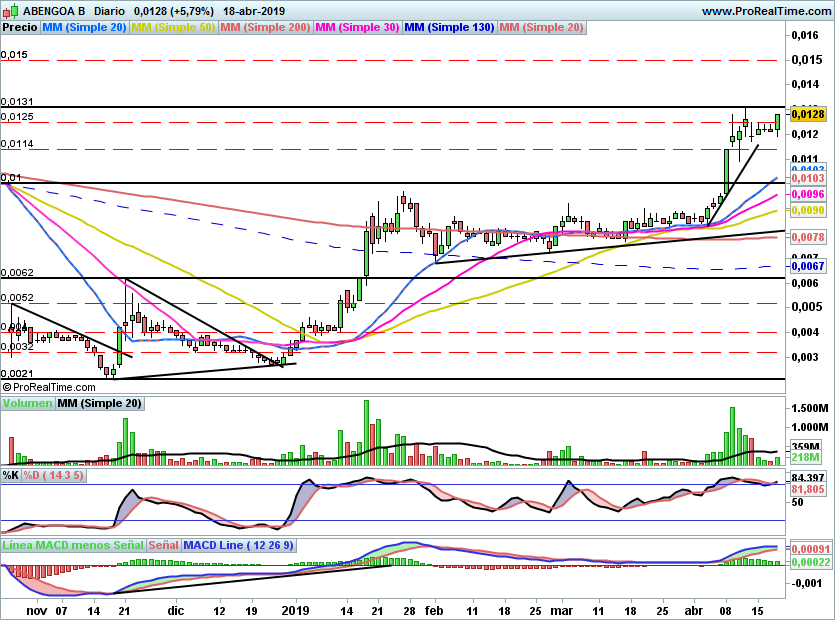Click the Diario timeframe text in header
The height and width of the screenshot is (620, 835).
(x=108, y=11)
